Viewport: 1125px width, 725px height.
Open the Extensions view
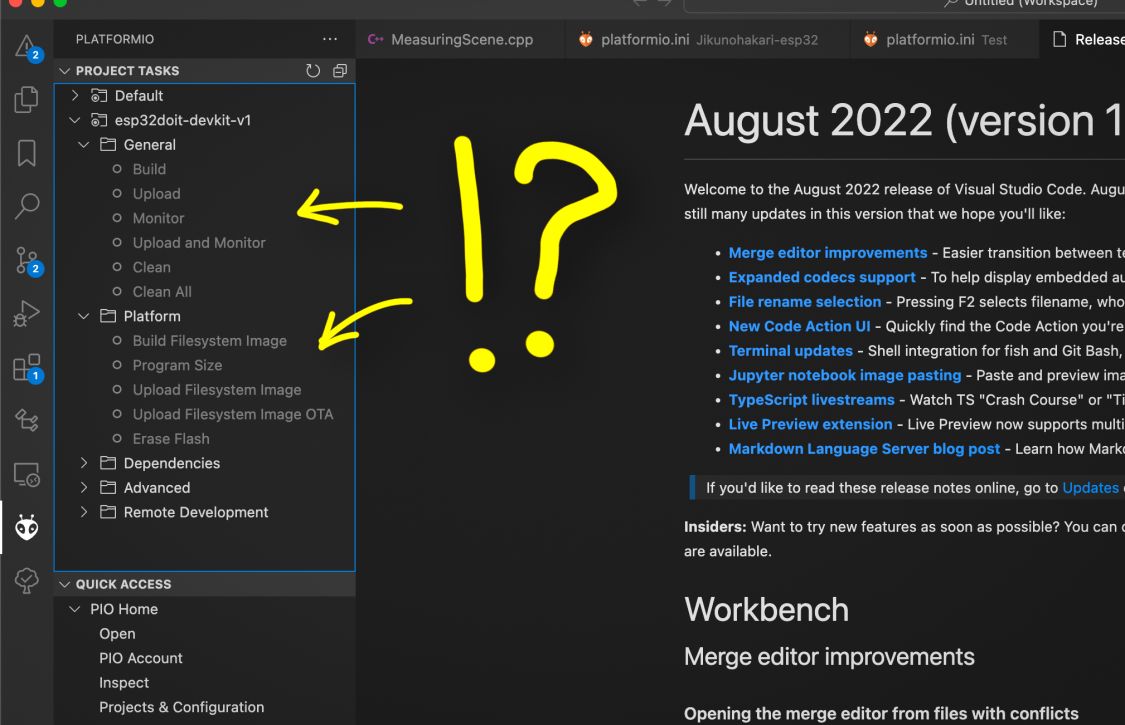(x=27, y=368)
